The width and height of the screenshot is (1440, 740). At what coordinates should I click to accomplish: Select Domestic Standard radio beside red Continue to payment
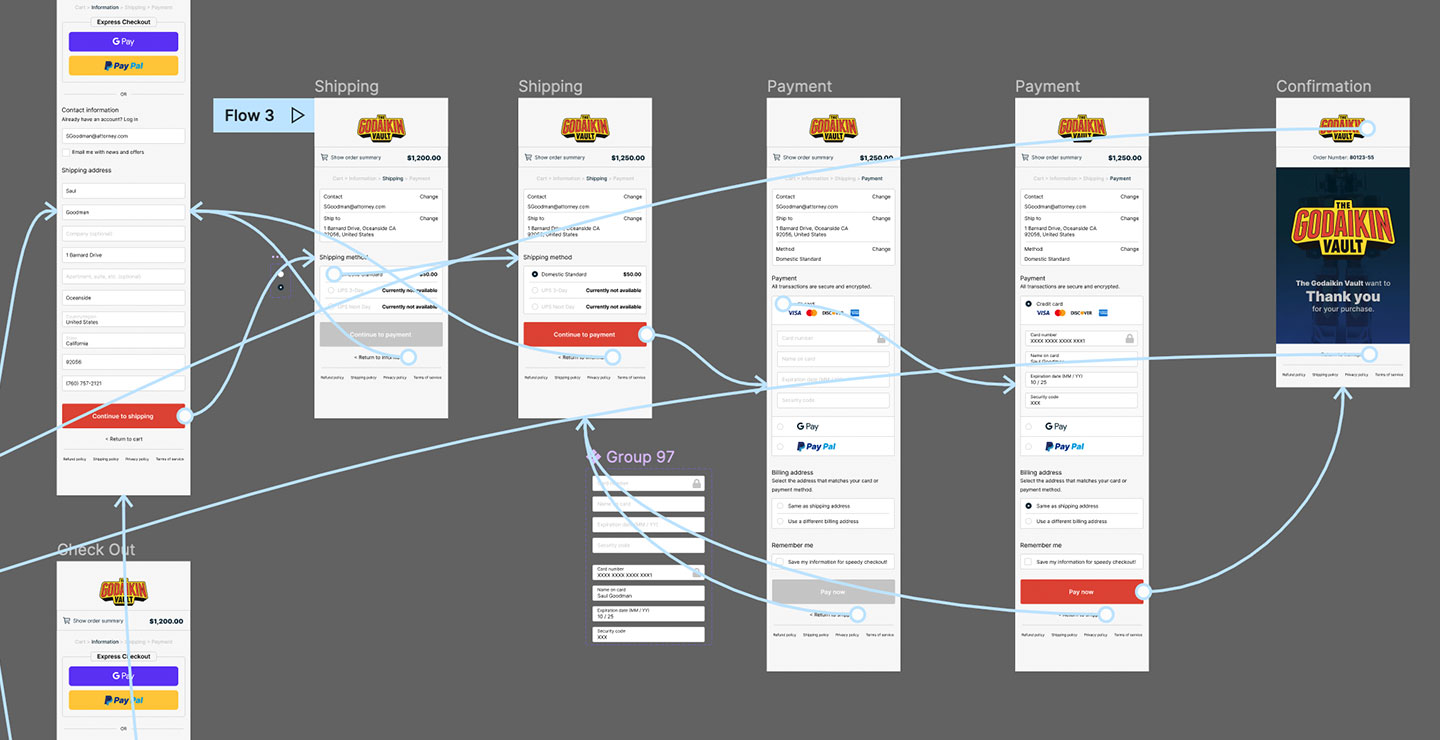point(535,274)
